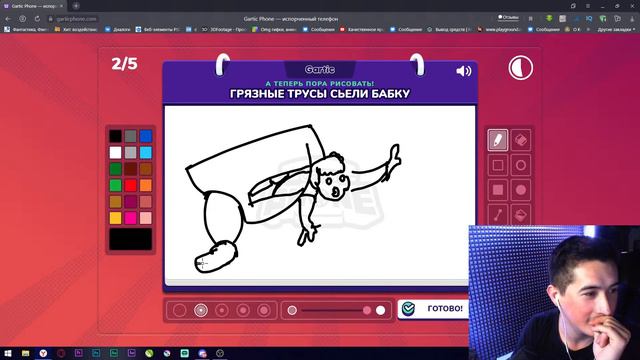Screen dimensions: 640x360
Task: Pick the largest brush size
Action: click(264, 311)
